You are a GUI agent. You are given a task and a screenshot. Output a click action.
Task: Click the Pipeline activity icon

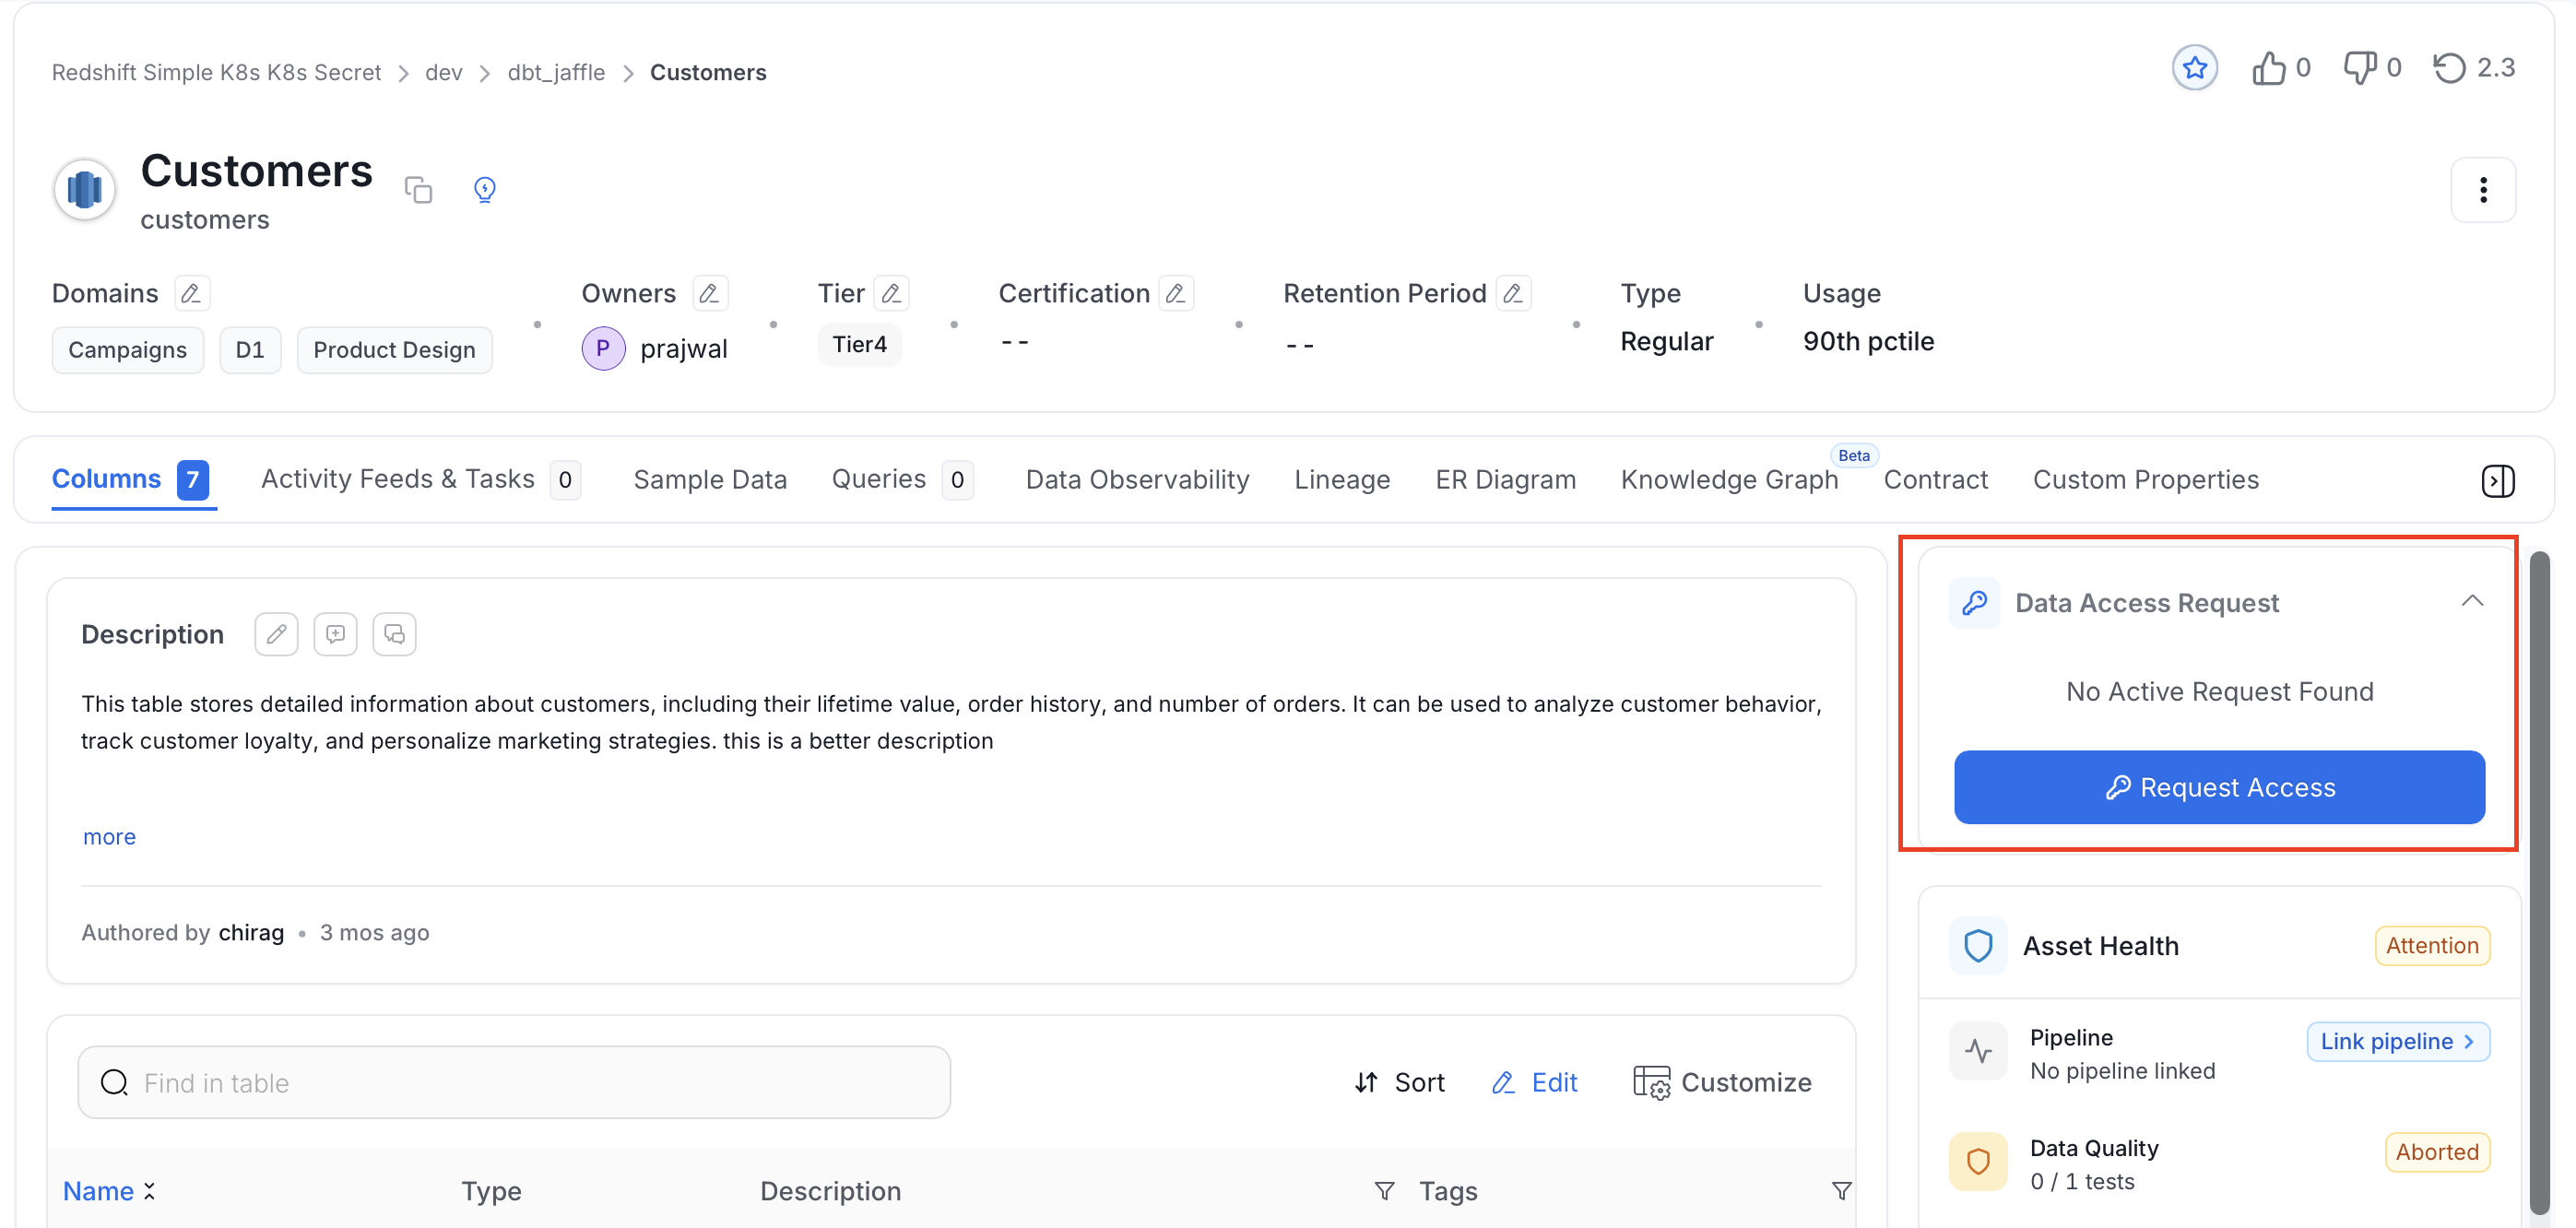1978,1051
